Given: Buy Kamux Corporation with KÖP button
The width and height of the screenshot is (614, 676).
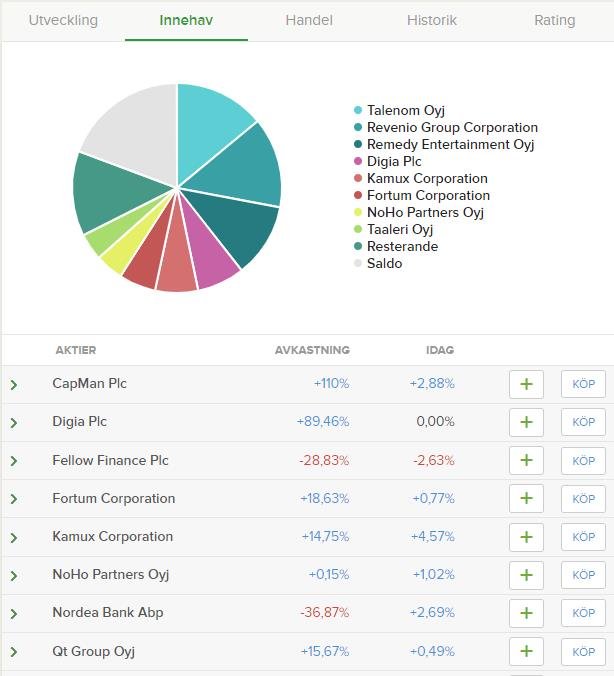Looking at the screenshot, I should (x=583, y=537).
